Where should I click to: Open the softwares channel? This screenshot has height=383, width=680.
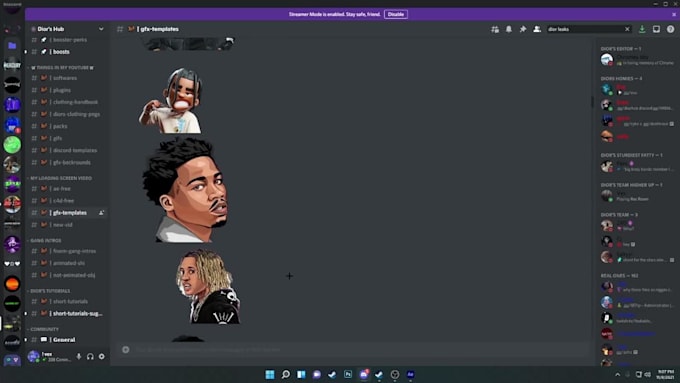point(67,78)
